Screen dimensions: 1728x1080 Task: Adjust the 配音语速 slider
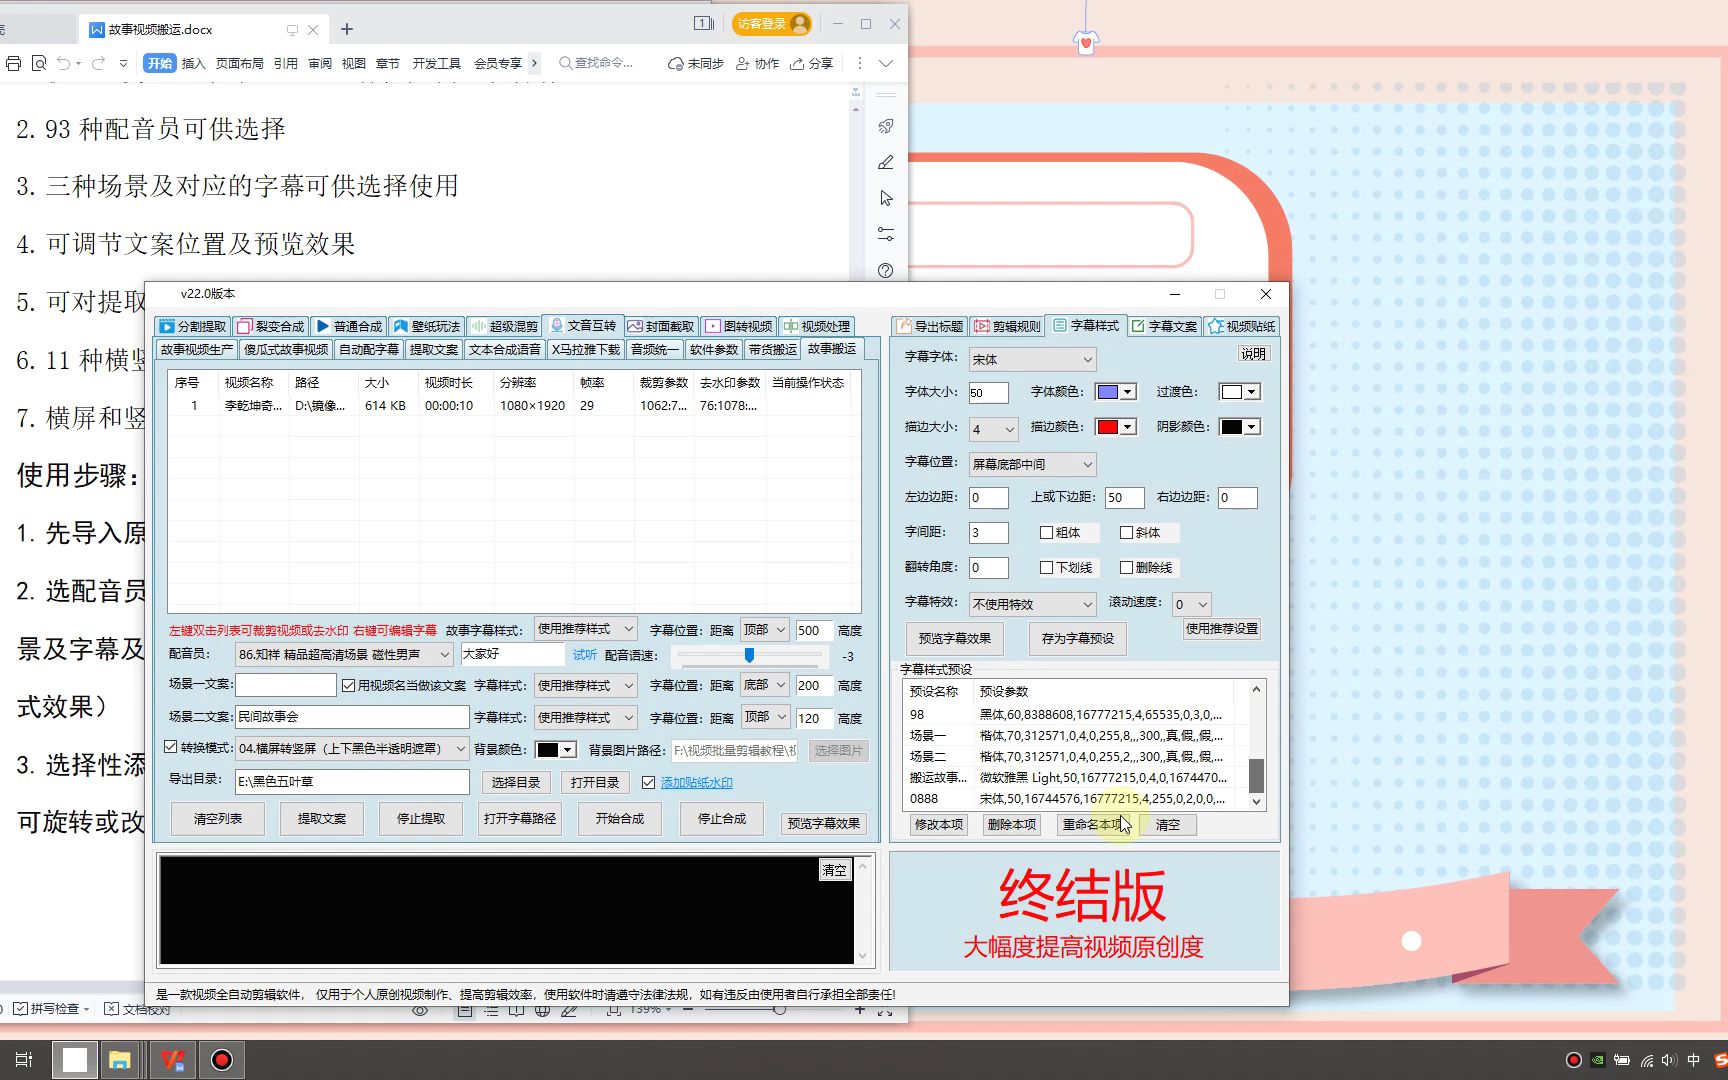pyautogui.click(x=748, y=657)
